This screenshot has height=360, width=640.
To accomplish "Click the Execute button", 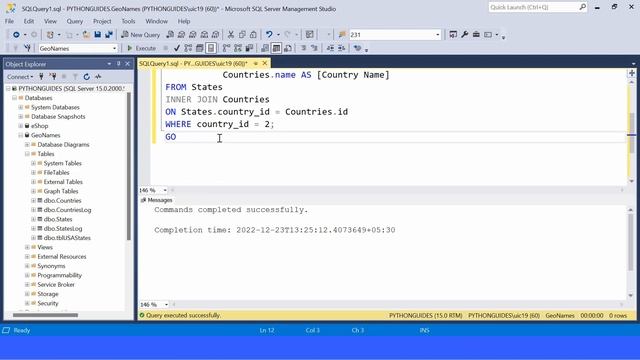I will 142,48.
